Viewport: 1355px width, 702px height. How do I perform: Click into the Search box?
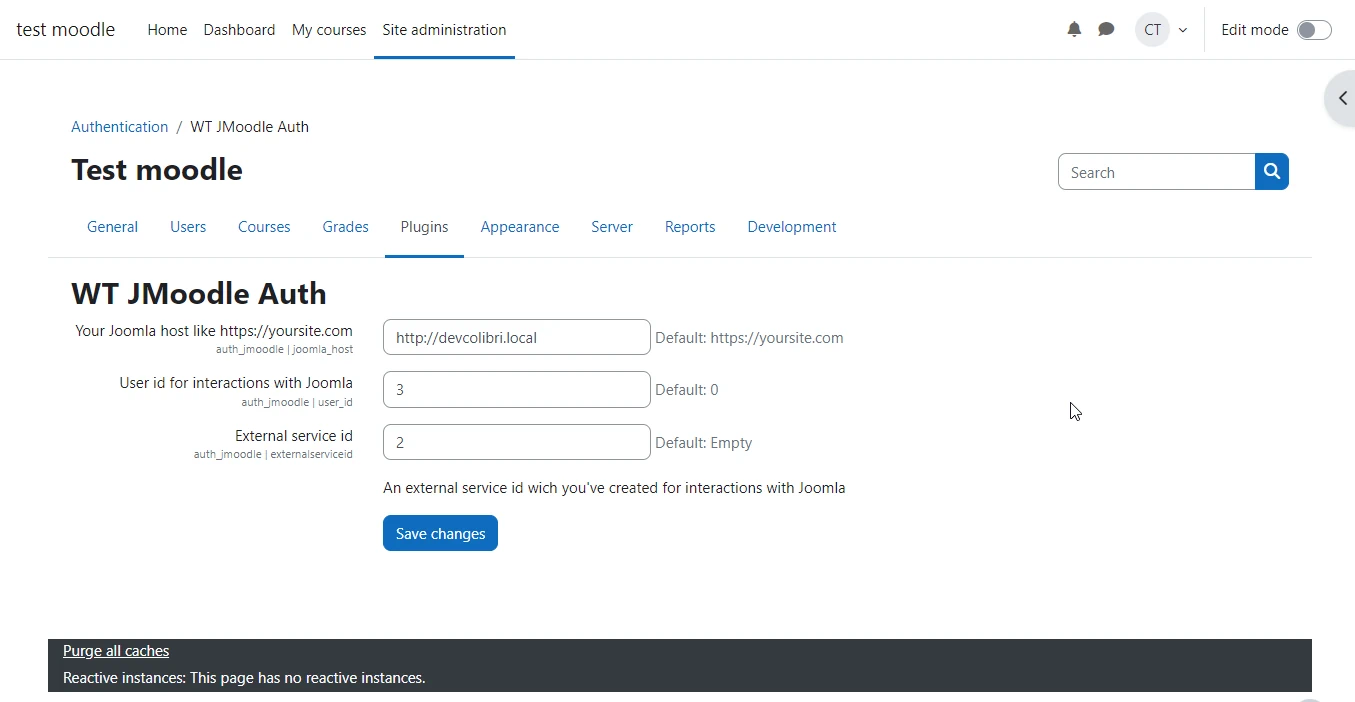[x=1156, y=172]
